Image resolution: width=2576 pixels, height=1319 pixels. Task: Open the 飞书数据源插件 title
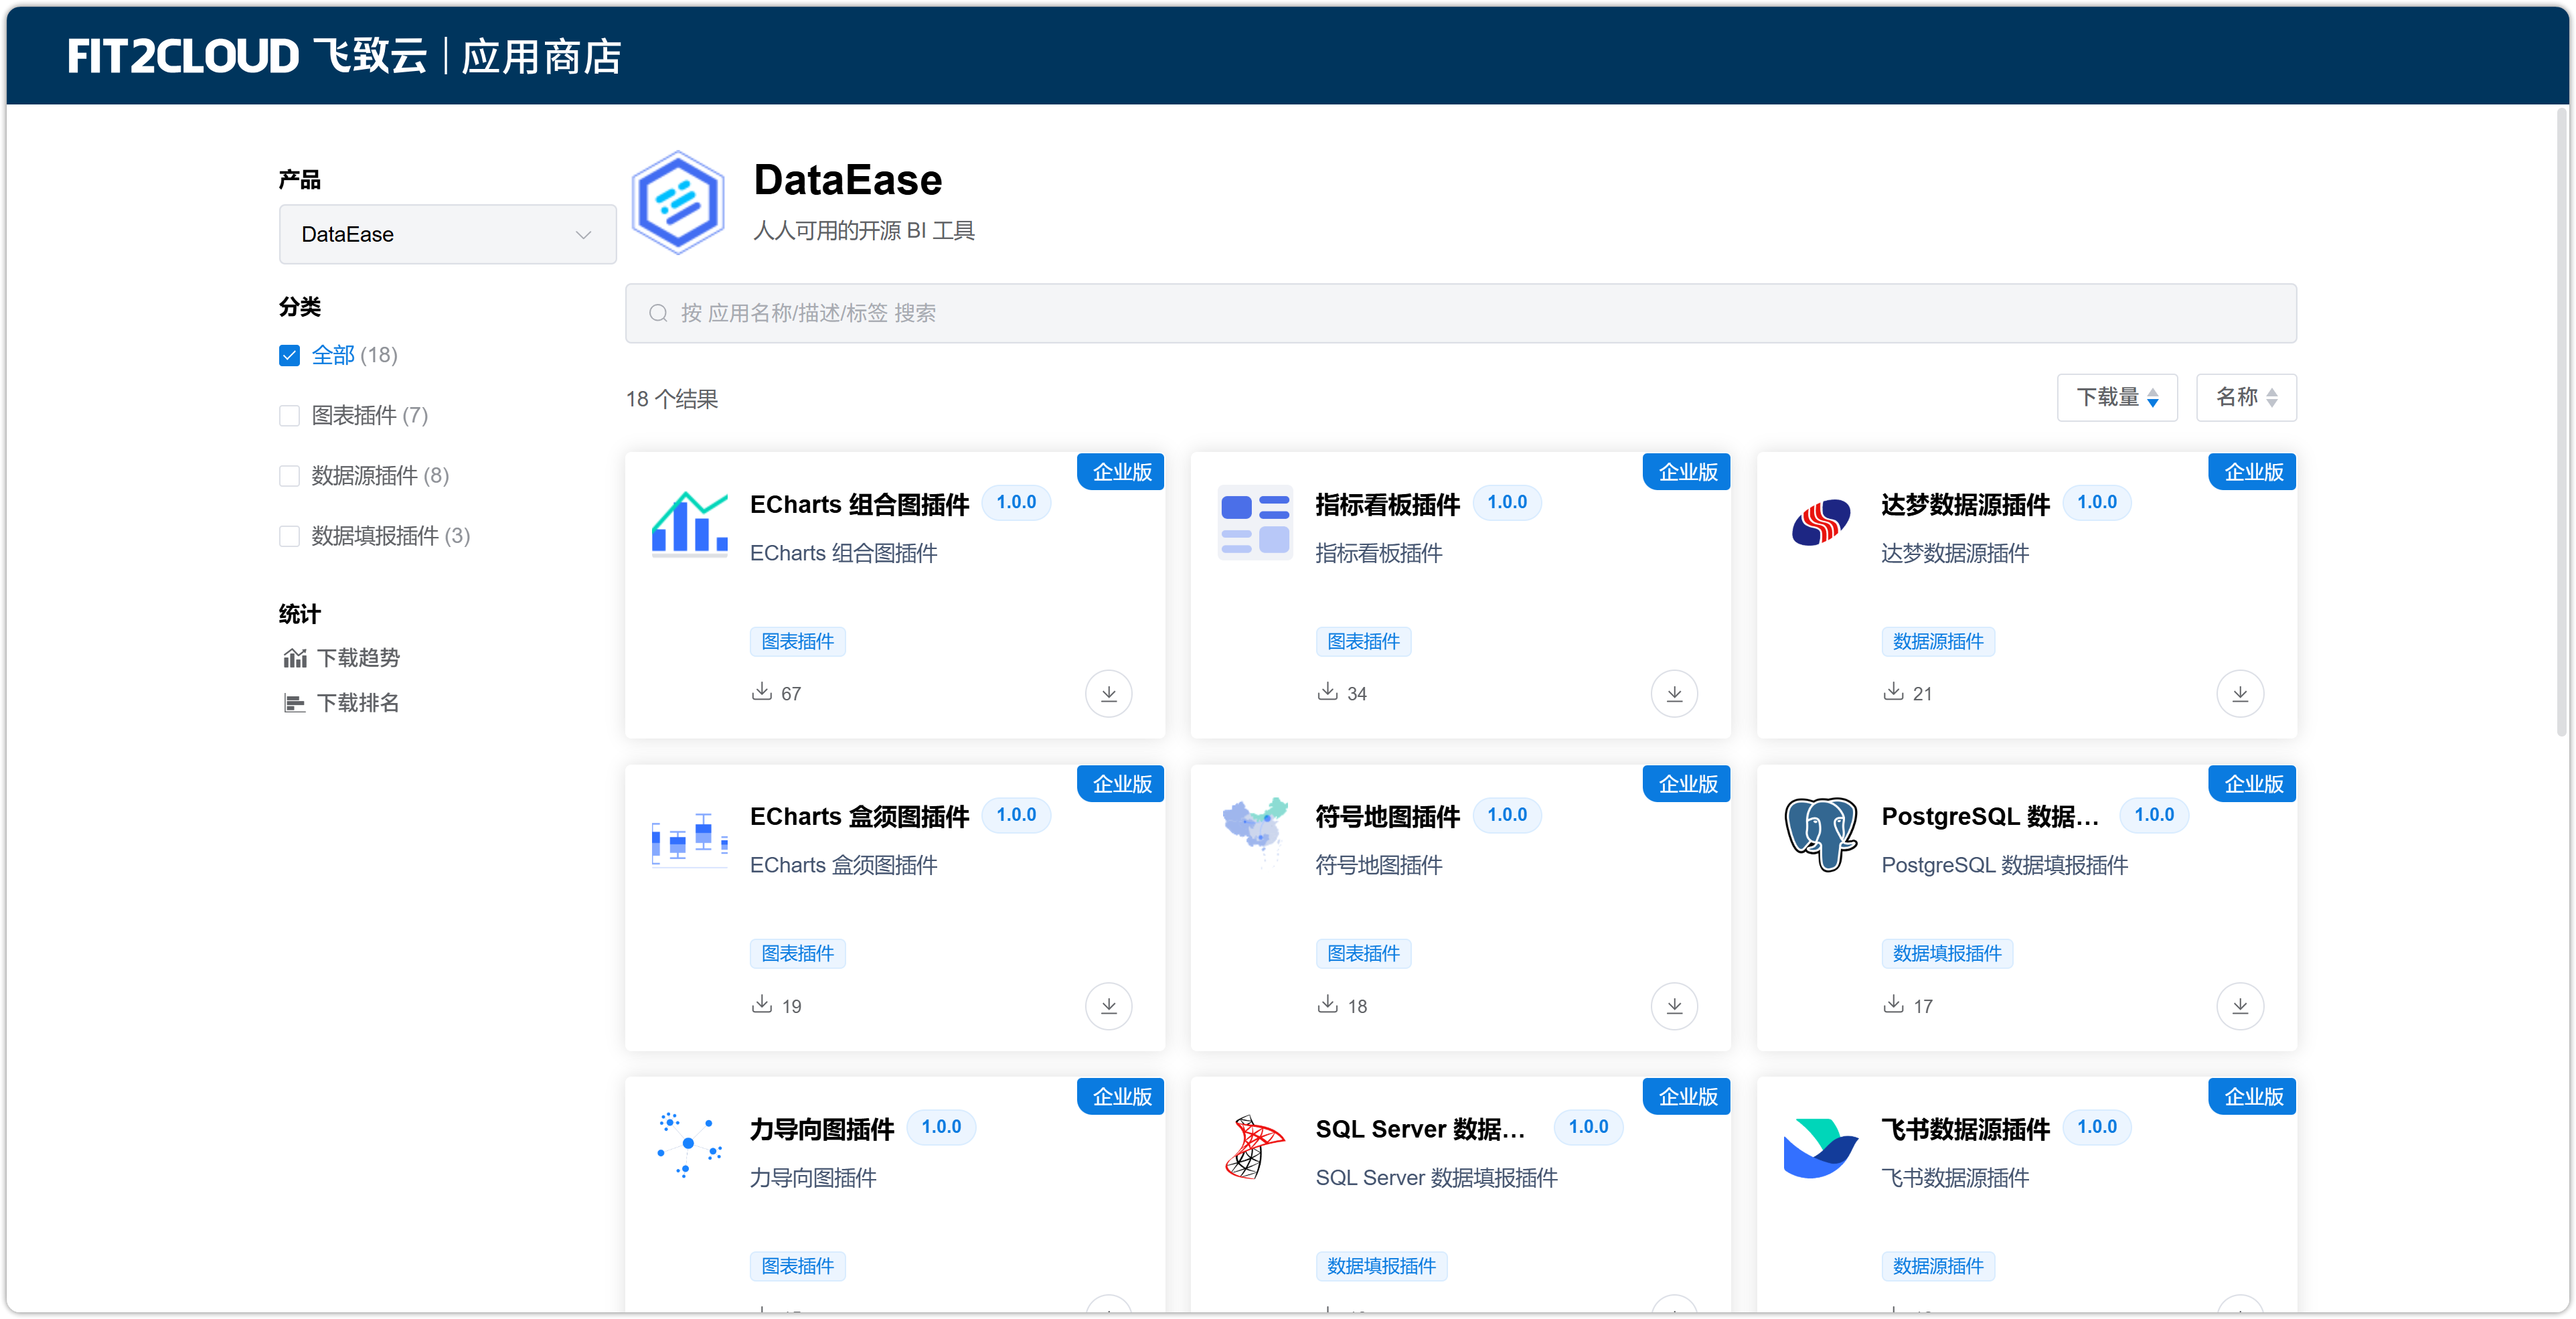[1965, 1129]
